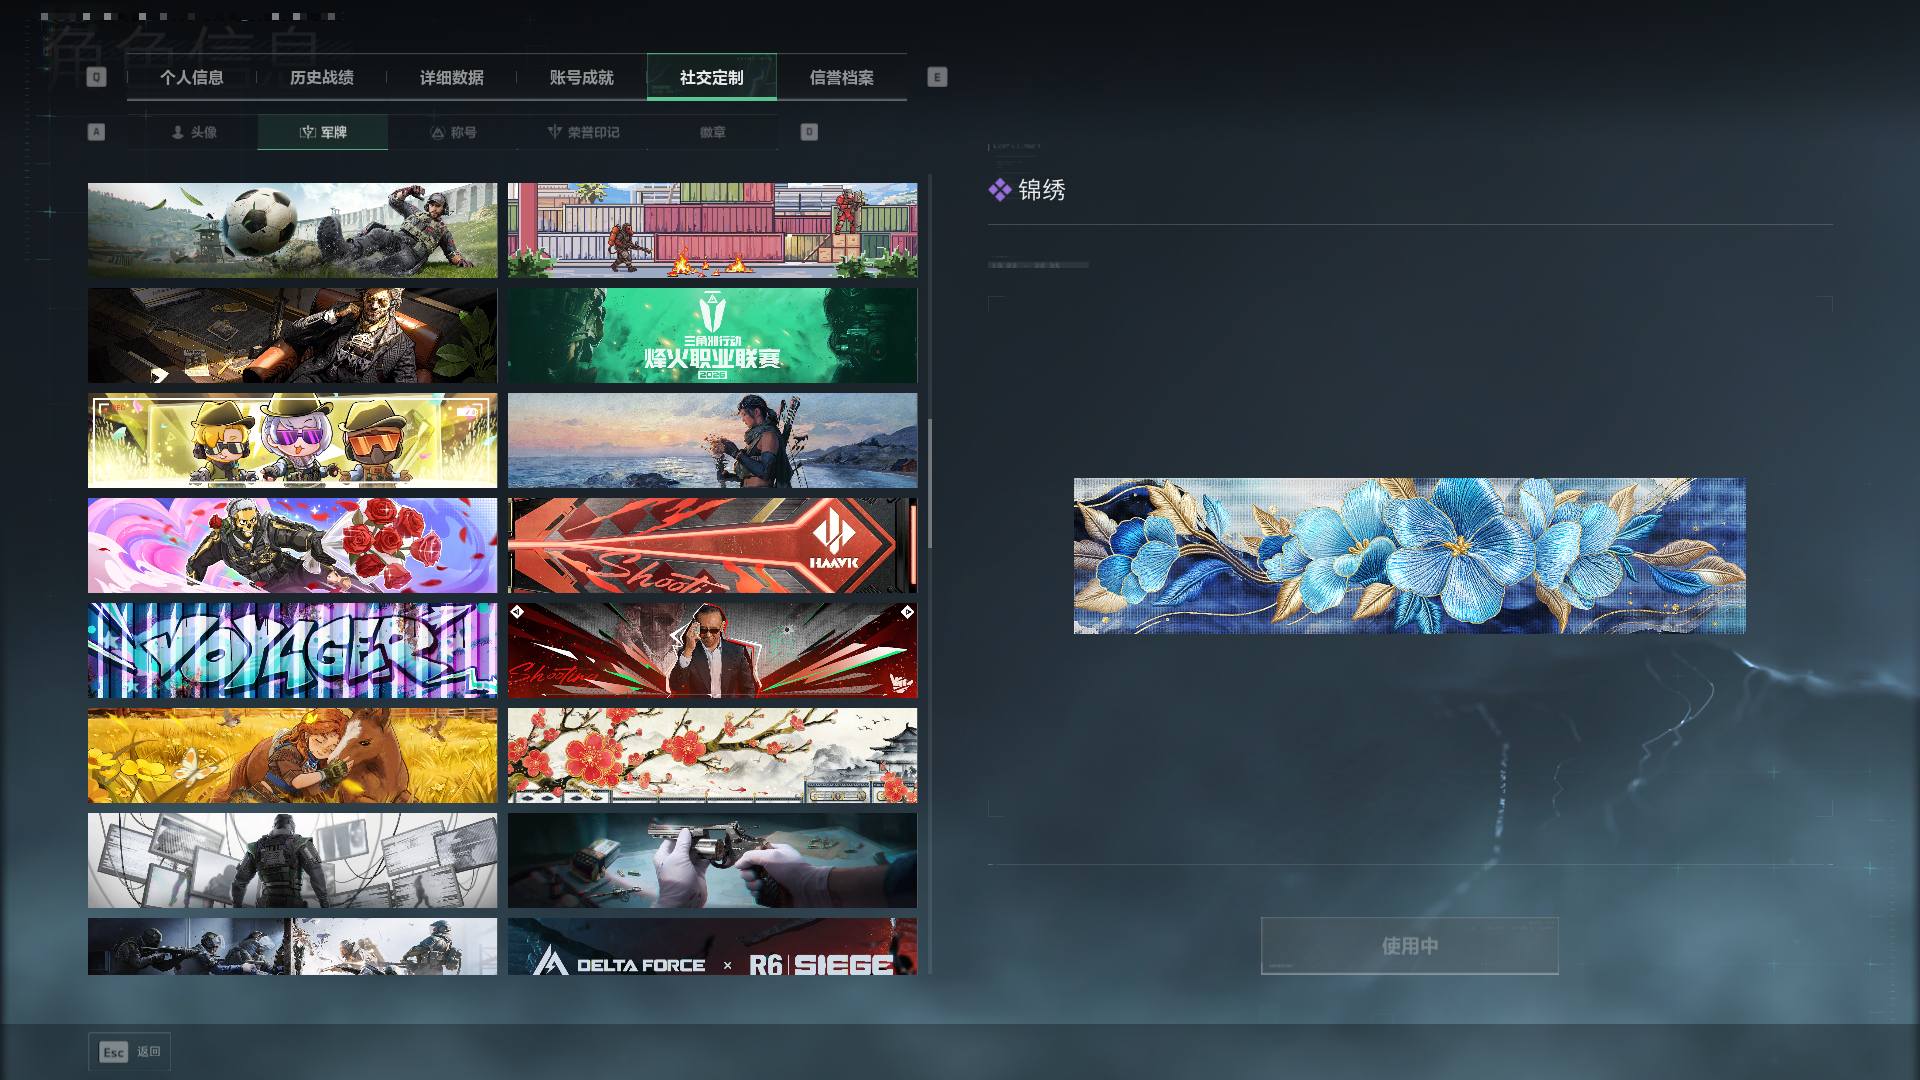This screenshot has height=1080, width=1920.
Task: Open the 荣誉印记 sub-tab
Action: coord(583,132)
